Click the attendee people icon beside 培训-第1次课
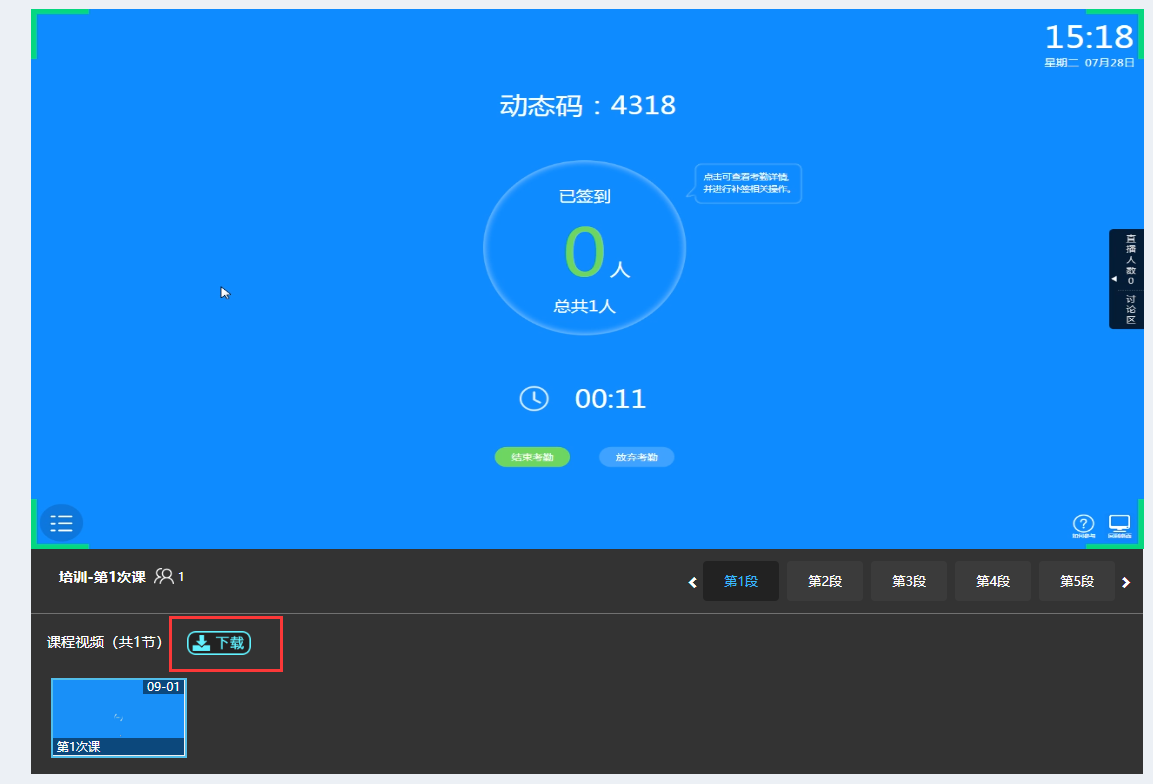The height and width of the screenshot is (784, 1153). (x=164, y=577)
